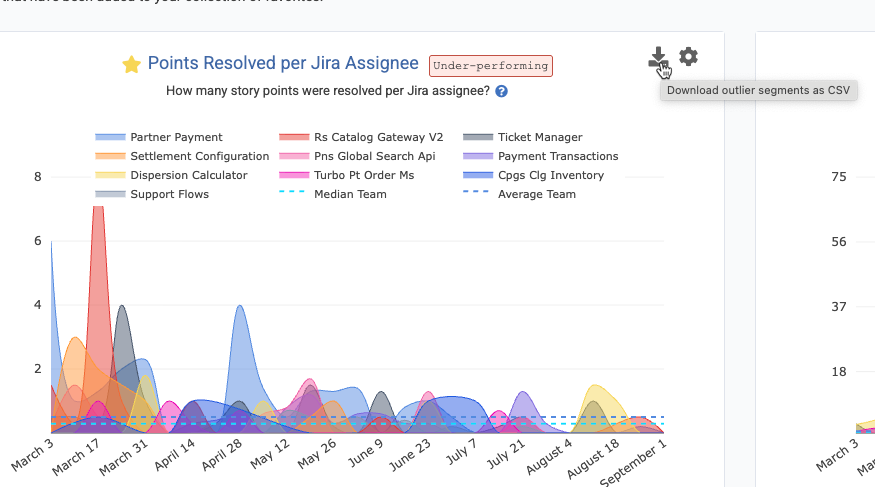Hide the Average Team dashed line

[536, 194]
